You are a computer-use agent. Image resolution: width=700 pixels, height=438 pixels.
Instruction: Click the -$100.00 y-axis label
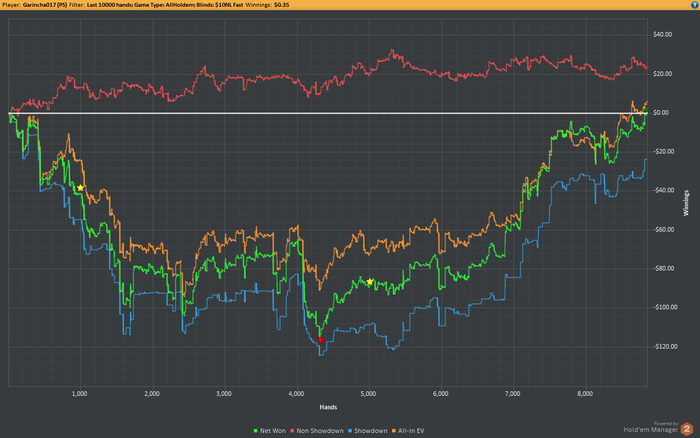(x=665, y=308)
